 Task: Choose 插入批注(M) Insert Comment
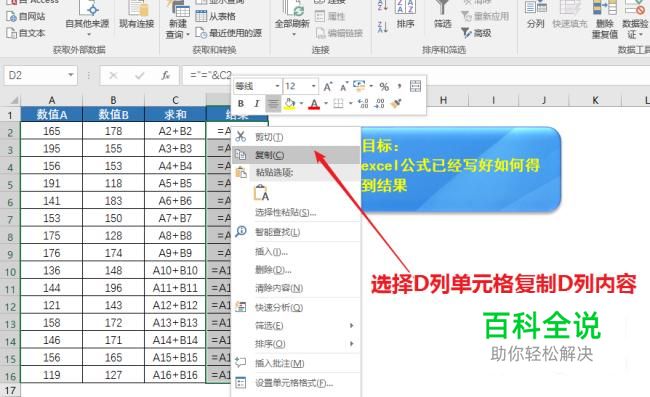[296, 363]
